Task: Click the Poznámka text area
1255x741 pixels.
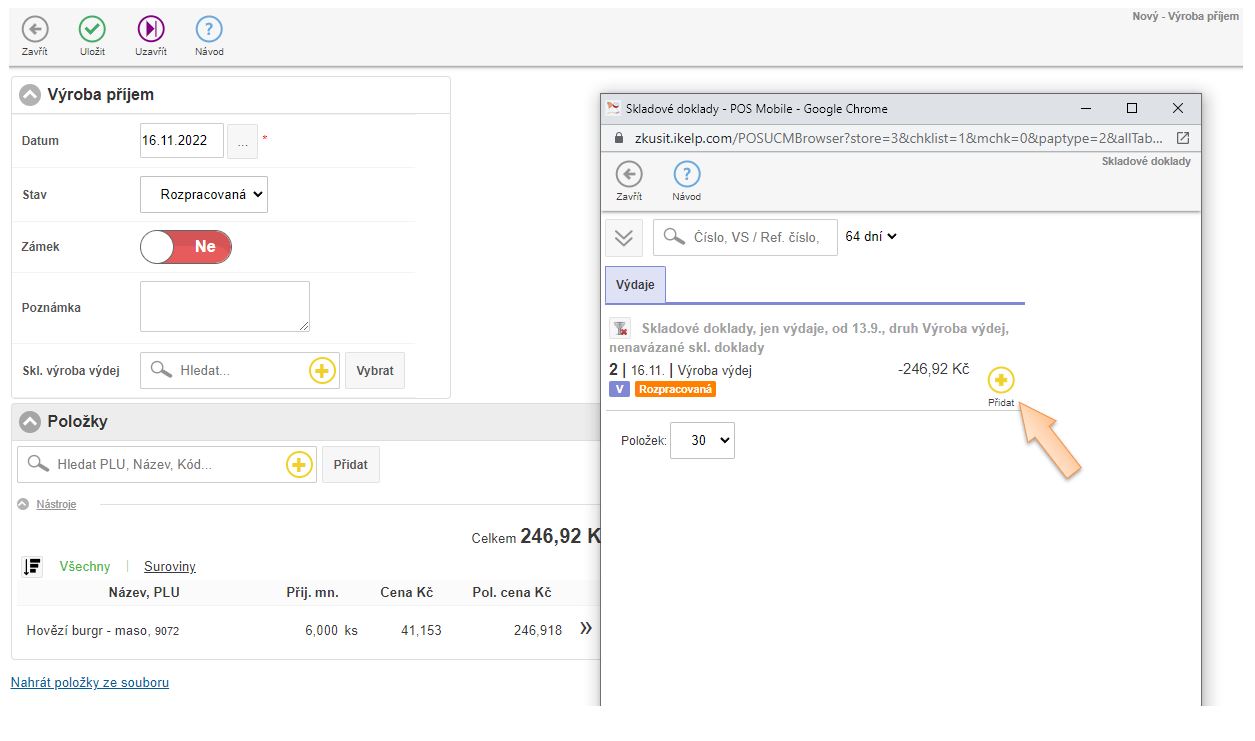Action: (225, 306)
